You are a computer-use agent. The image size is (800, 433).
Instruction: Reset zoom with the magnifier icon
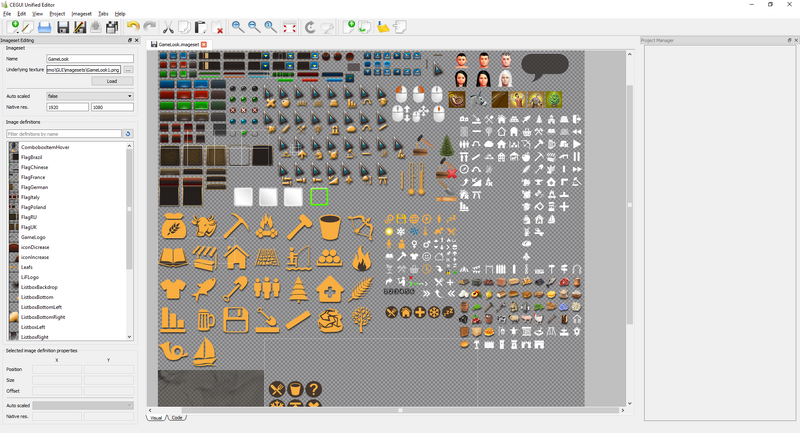tap(270, 27)
